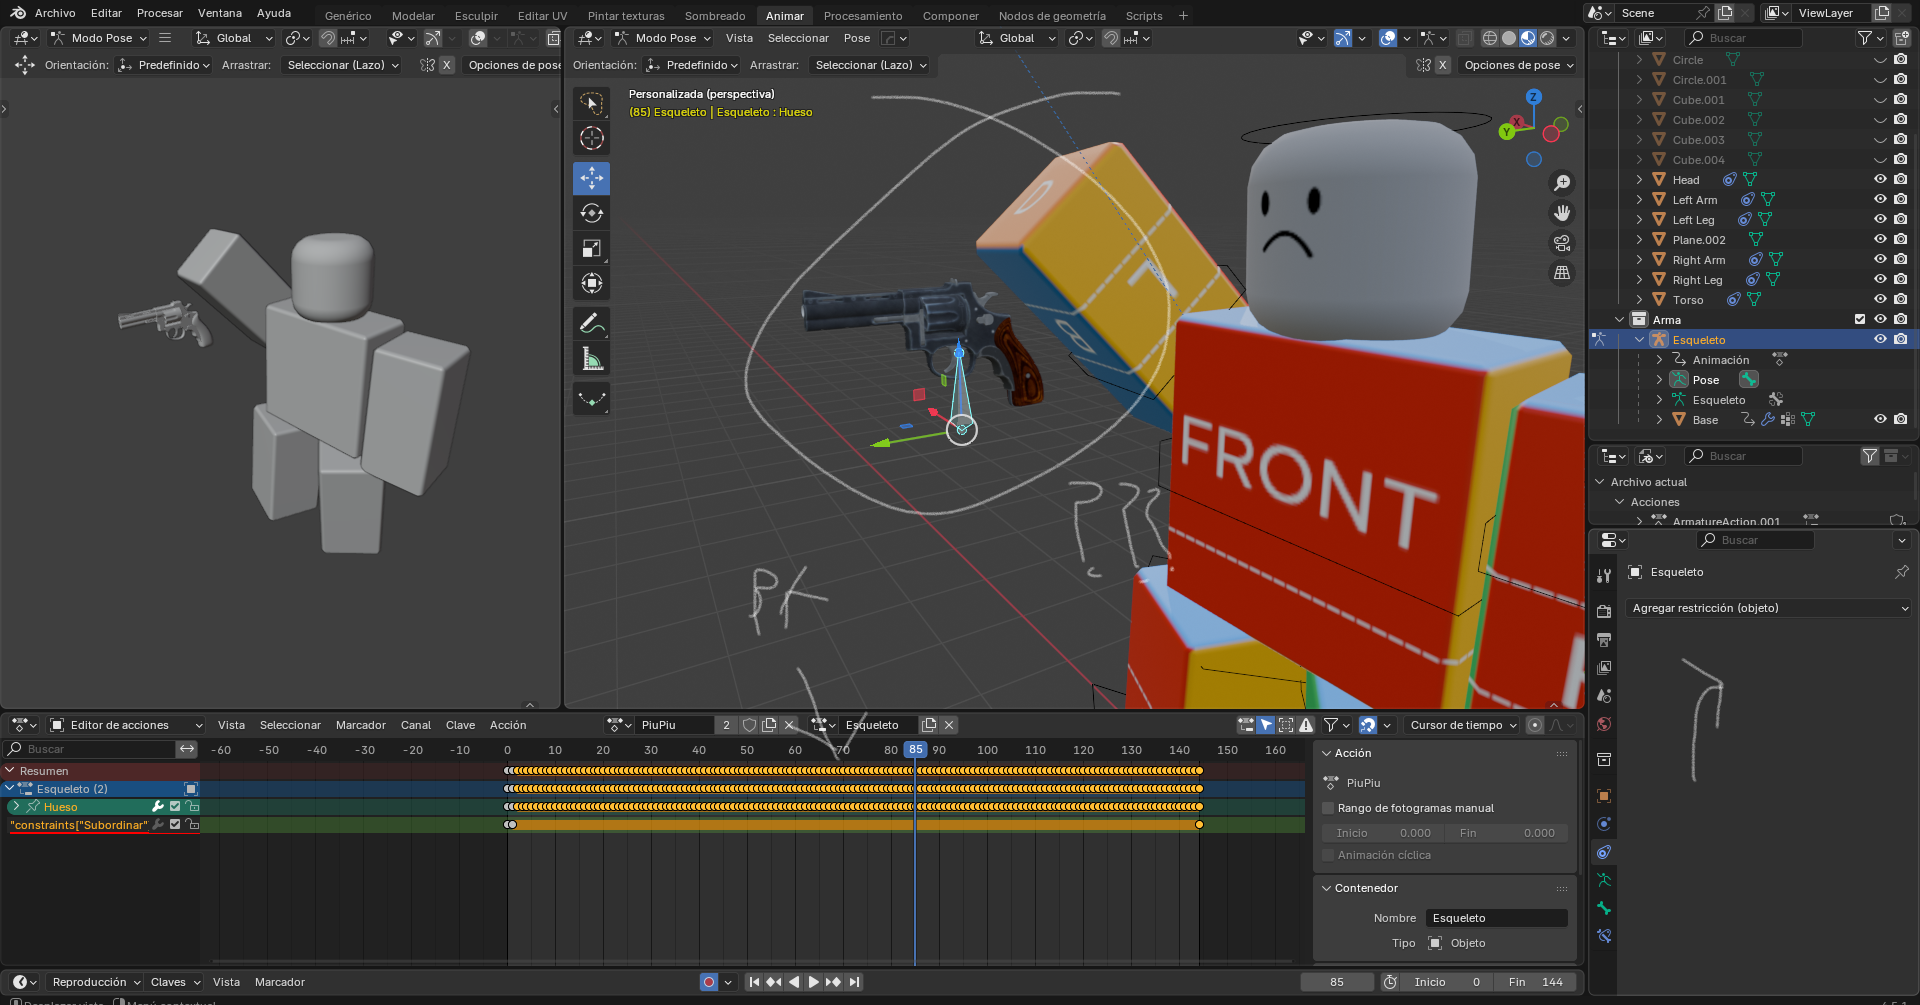Open the Bone properties tab

point(1604,908)
